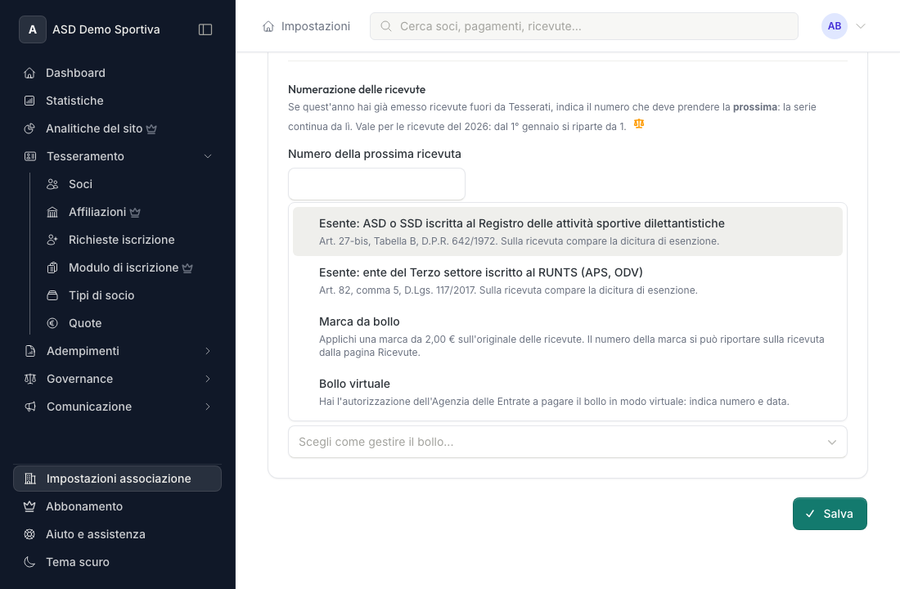The width and height of the screenshot is (900, 589).
Task: Save settings with the Salva button
Action: [x=830, y=514]
